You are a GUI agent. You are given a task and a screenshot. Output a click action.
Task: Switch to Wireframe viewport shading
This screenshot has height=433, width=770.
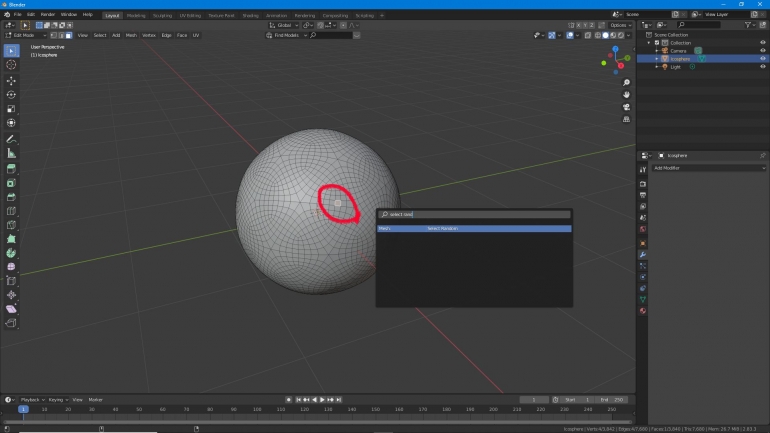pyautogui.click(x=598, y=35)
